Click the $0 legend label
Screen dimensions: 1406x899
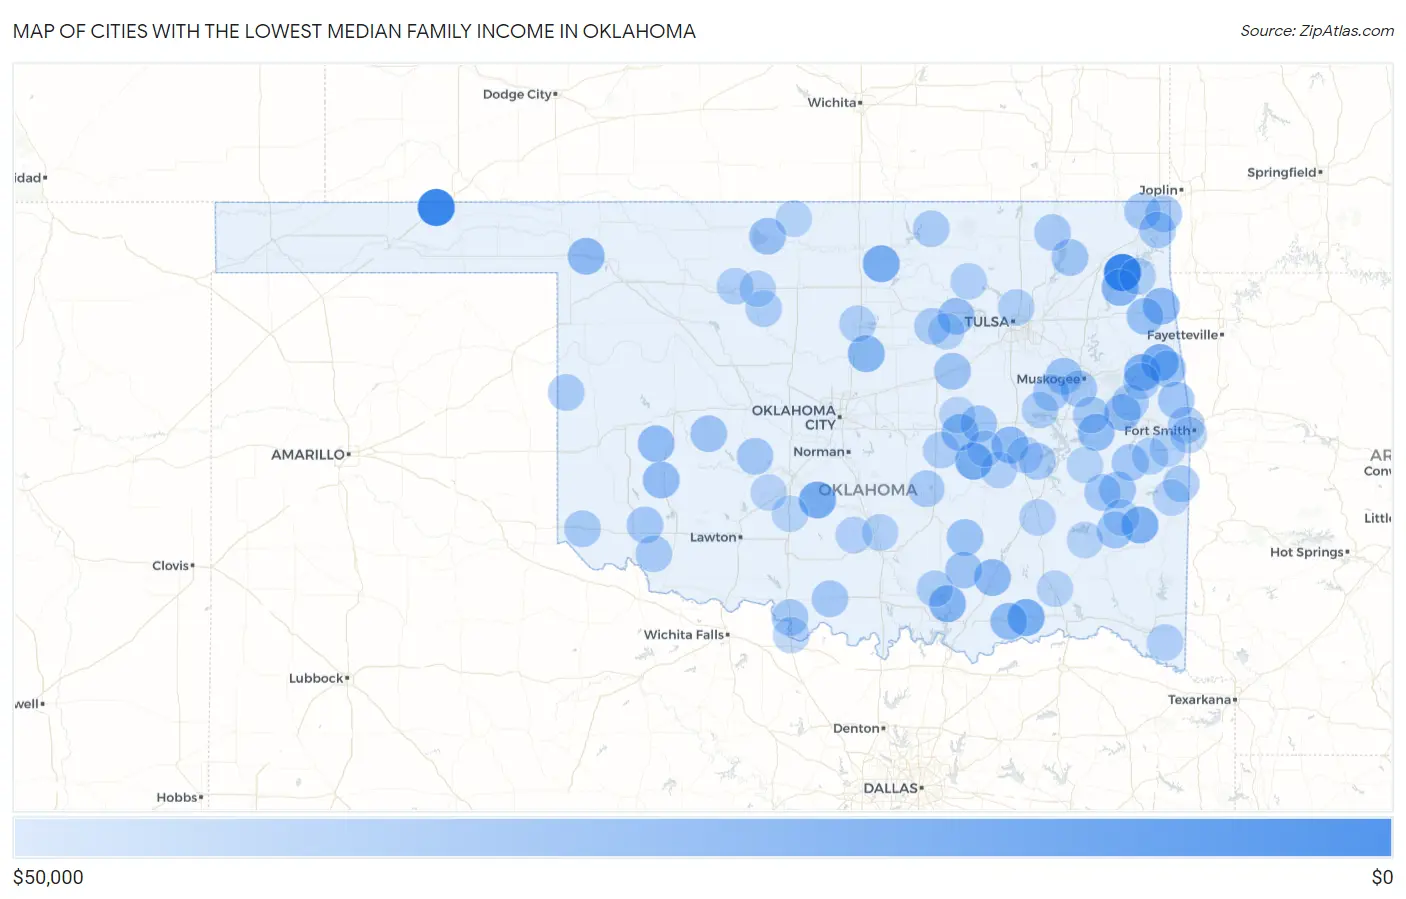(1382, 877)
